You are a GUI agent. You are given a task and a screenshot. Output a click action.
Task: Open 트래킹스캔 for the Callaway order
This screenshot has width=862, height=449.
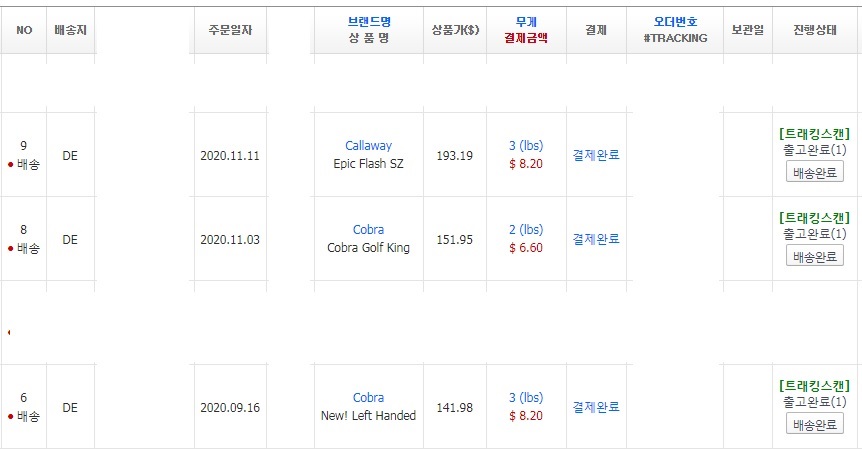pyautogui.click(x=813, y=134)
